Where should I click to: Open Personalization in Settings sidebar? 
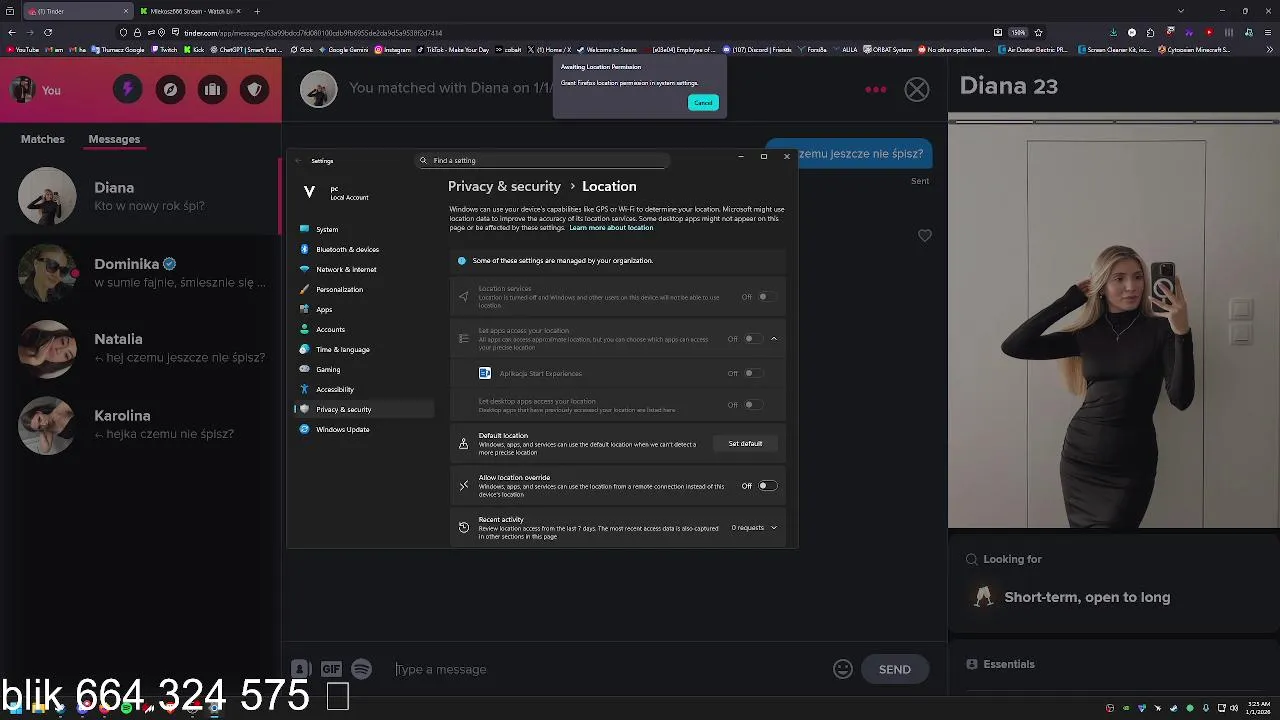(364, 289)
